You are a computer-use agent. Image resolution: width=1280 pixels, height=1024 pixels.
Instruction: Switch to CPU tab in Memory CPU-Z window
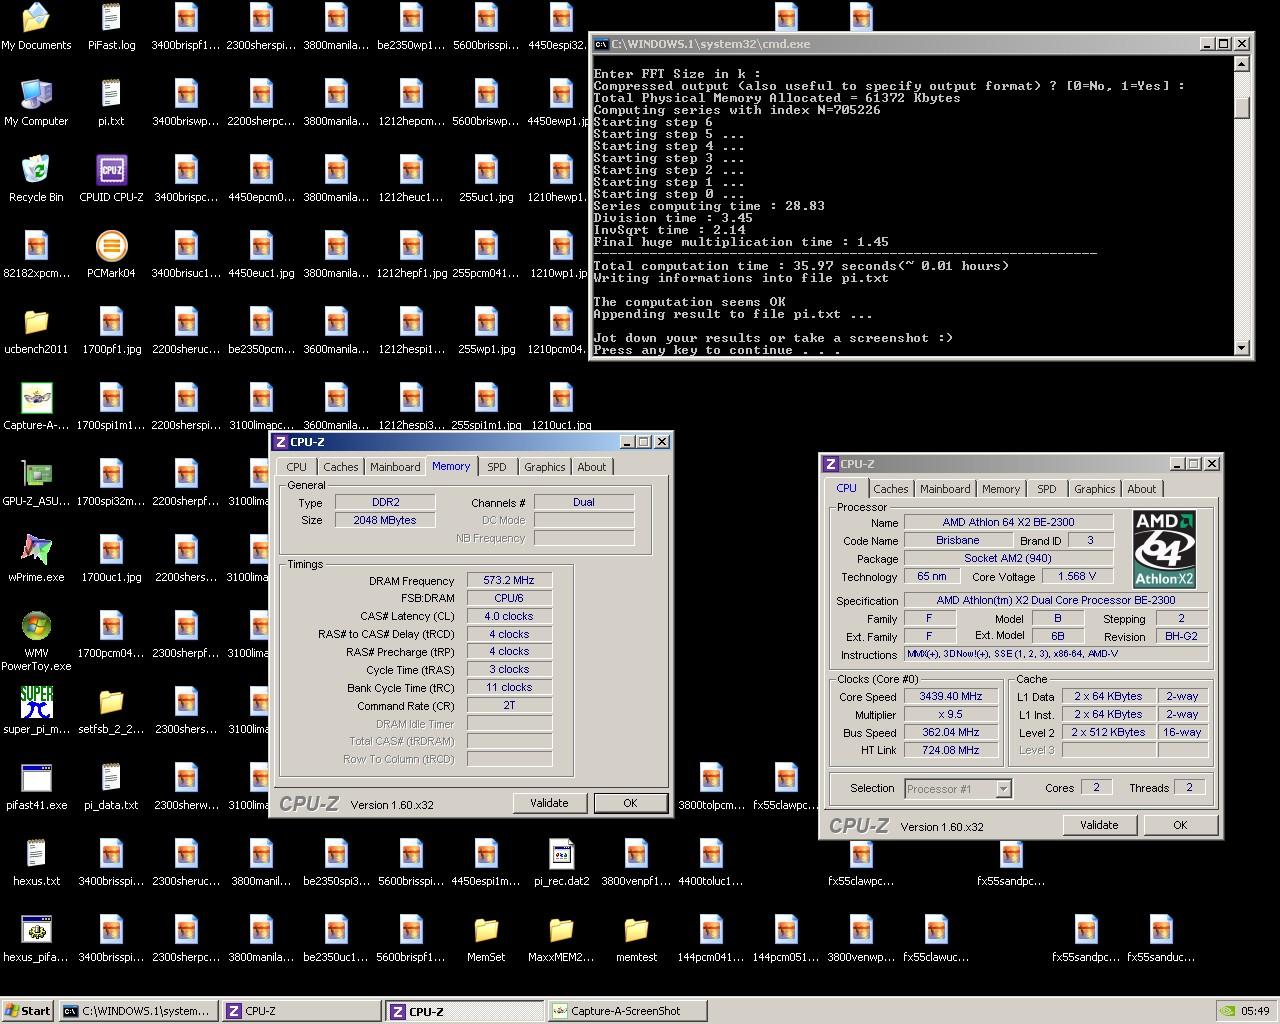tap(297, 467)
